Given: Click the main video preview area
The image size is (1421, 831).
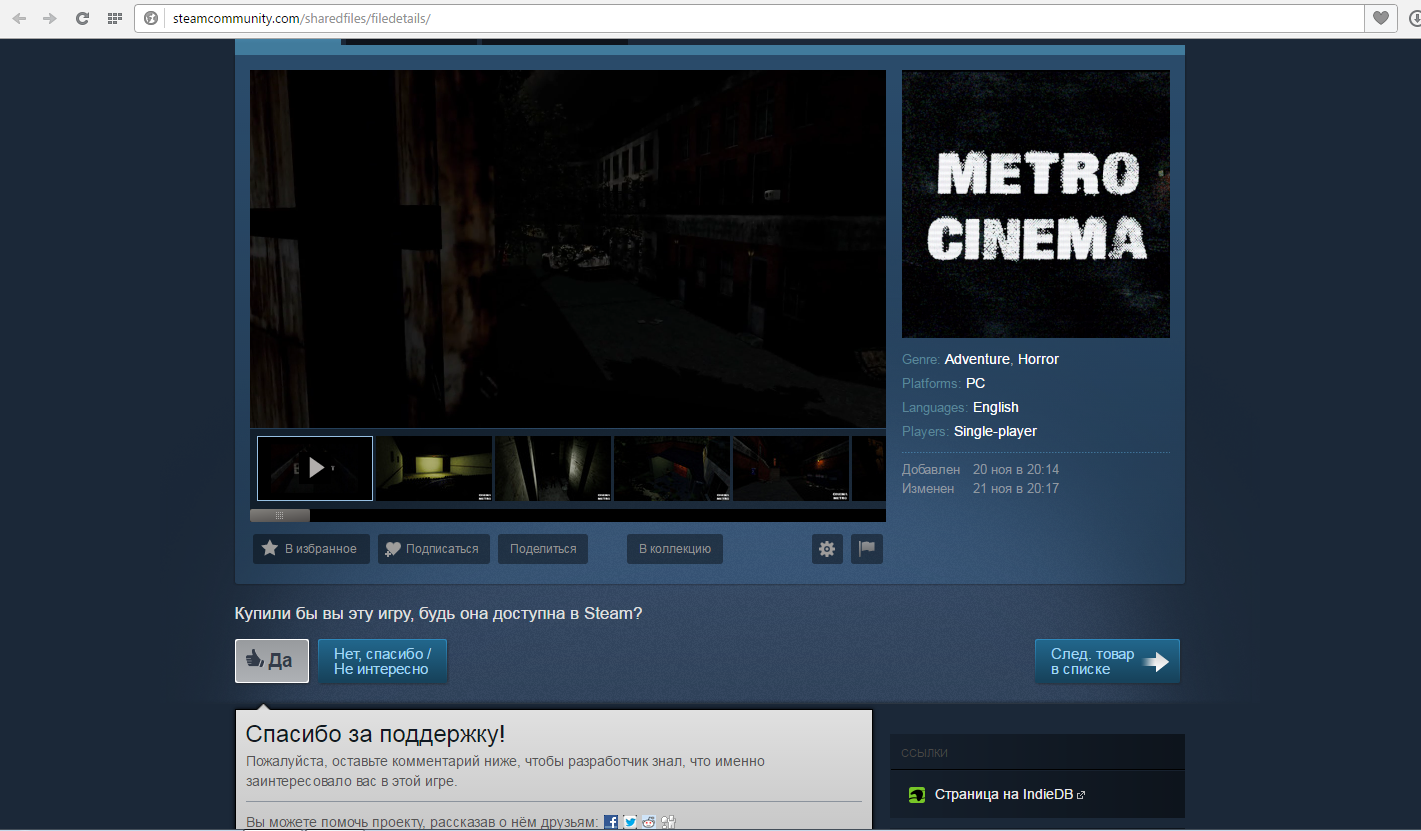Looking at the screenshot, I should (x=568, y=249).
